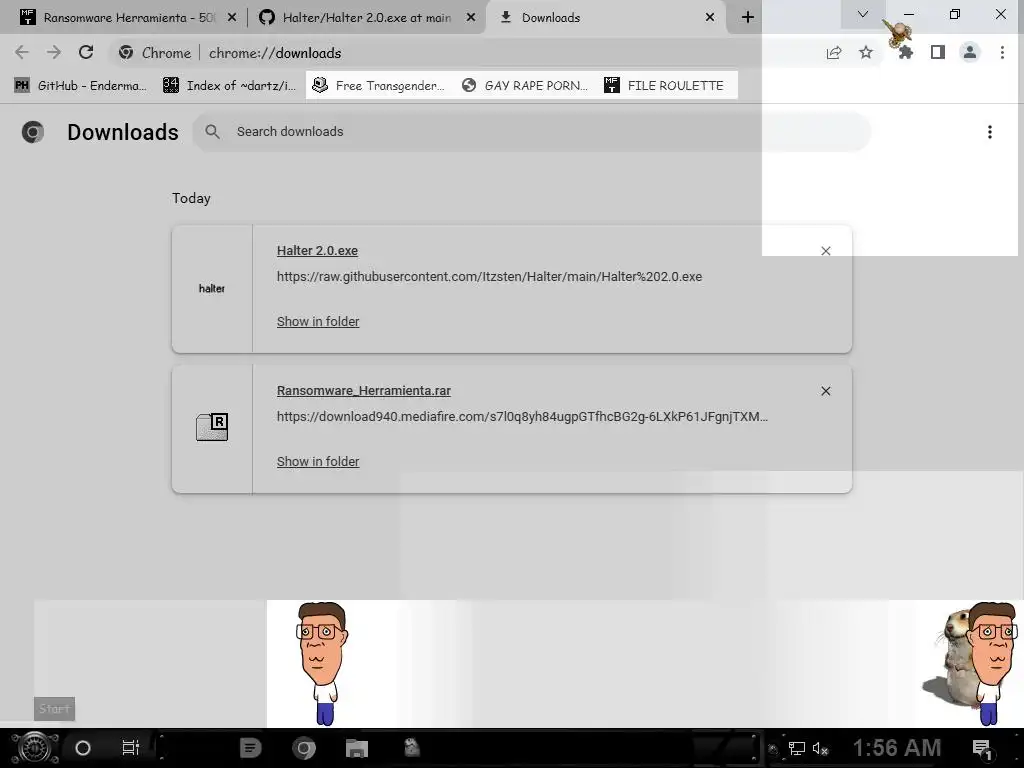Unmute via the volume tray icon
The width and height of the screenshot is (1024, 768).
coord(820,749)
